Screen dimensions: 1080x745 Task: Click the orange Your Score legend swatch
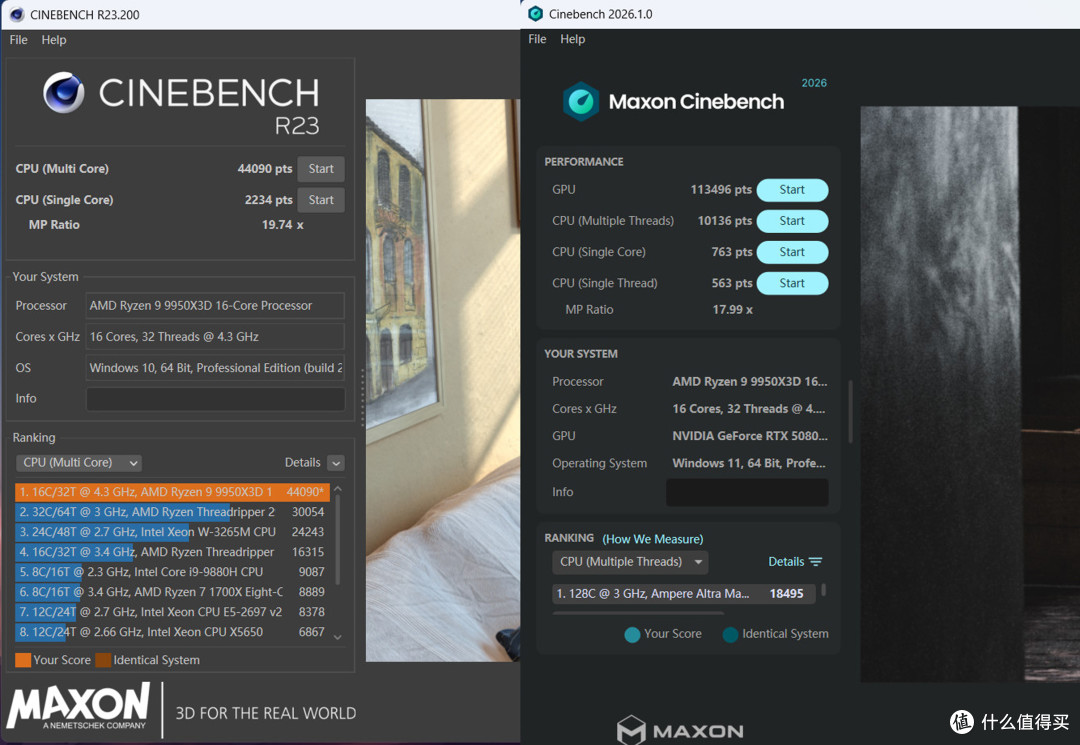click(x=23, y=660)
